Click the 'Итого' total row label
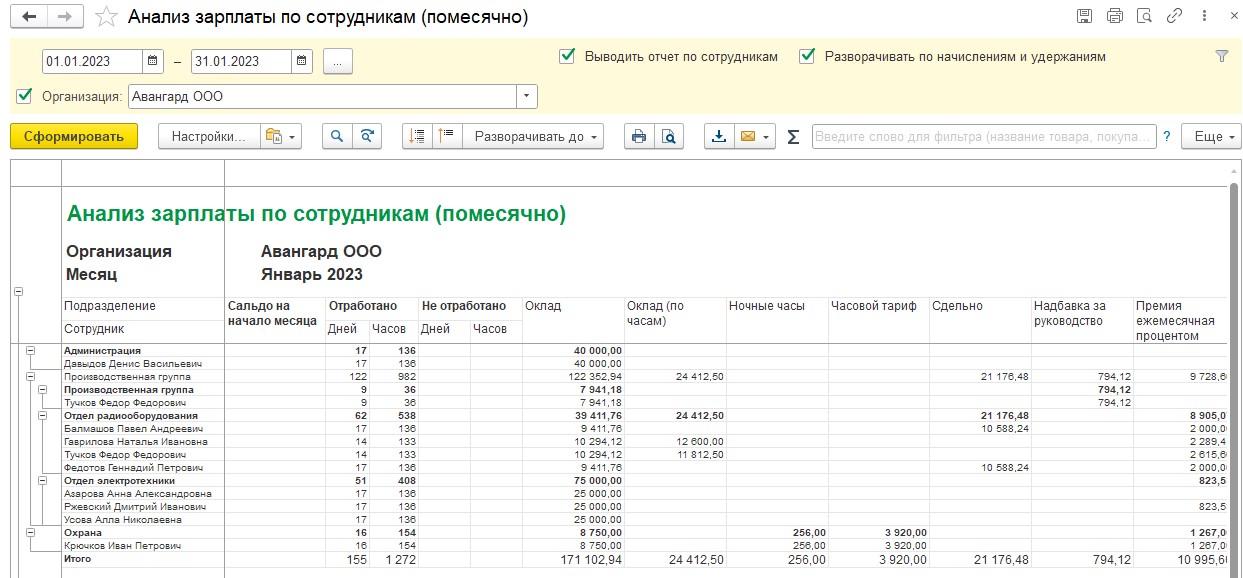 [77, 558]
